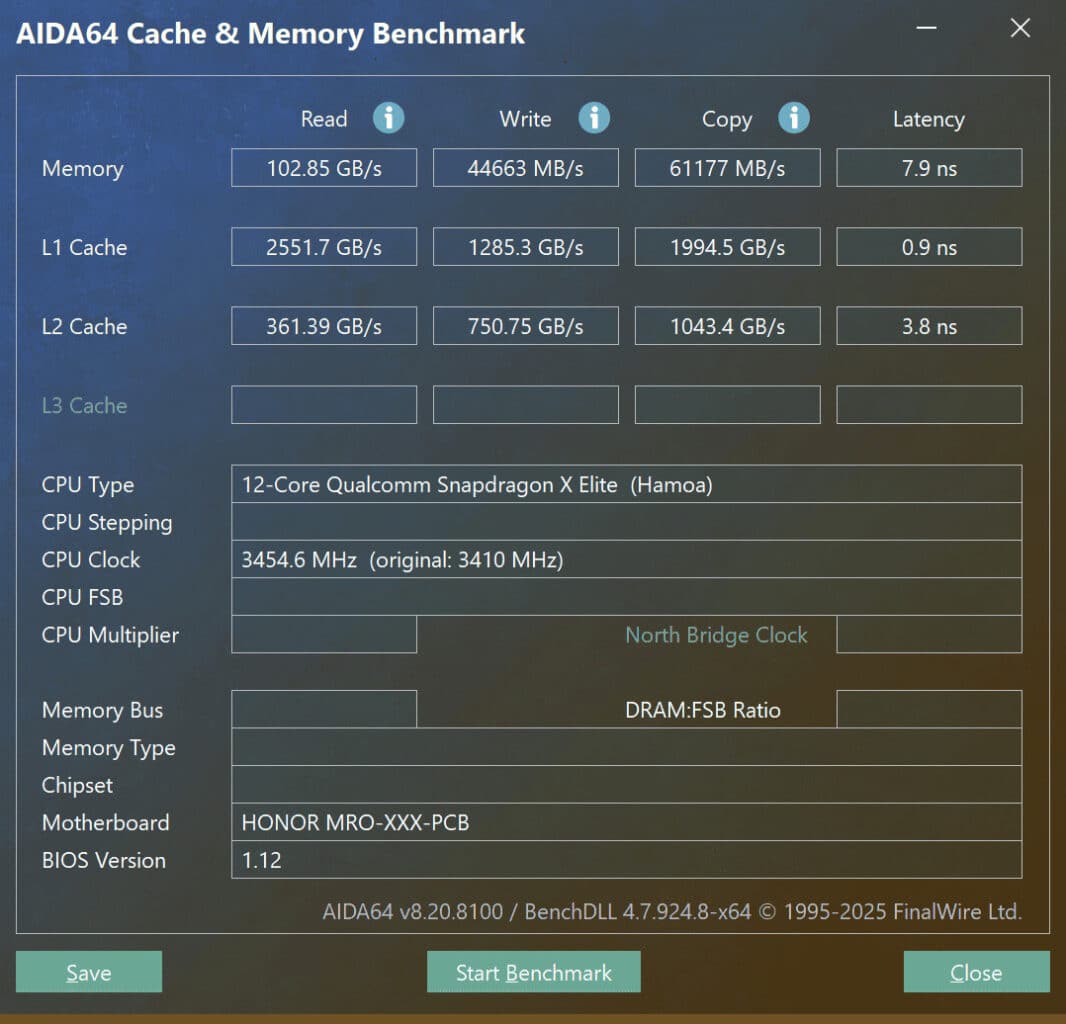Click the L2 Cache Copy value 1043.4 GB/s
1066x1024 pixels.
[727, 325]
